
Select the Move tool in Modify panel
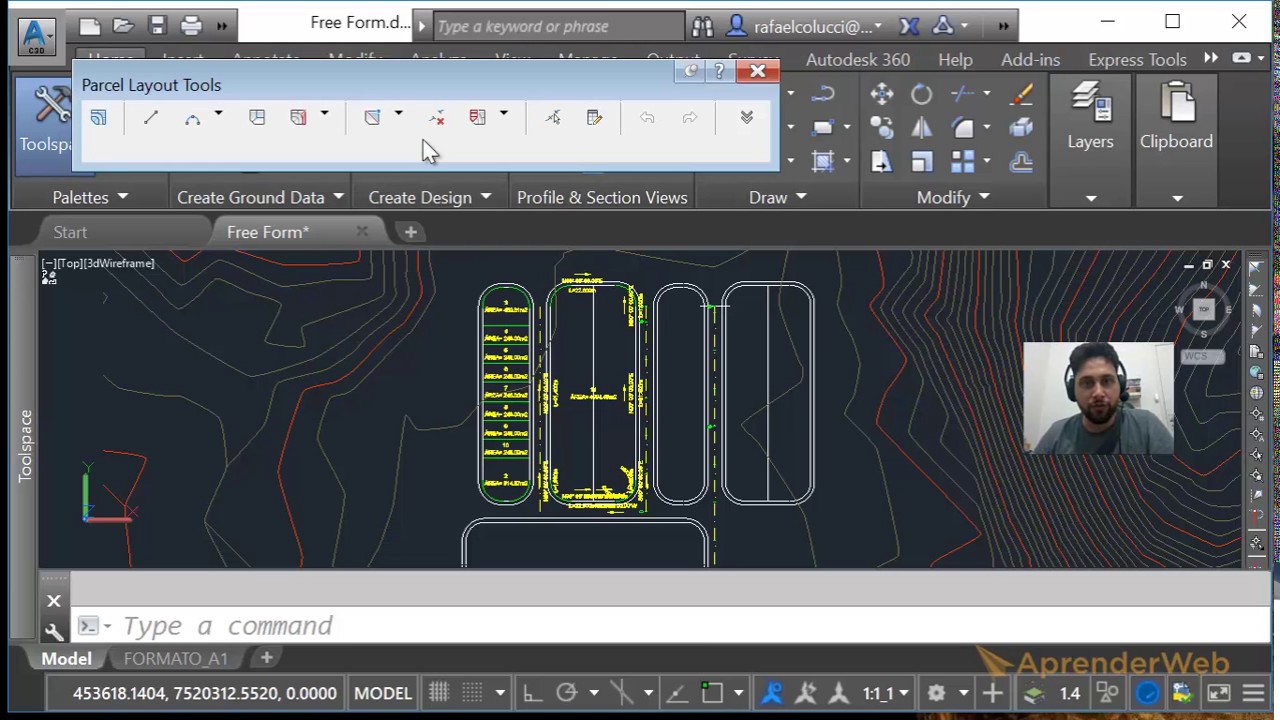(881, 94)
